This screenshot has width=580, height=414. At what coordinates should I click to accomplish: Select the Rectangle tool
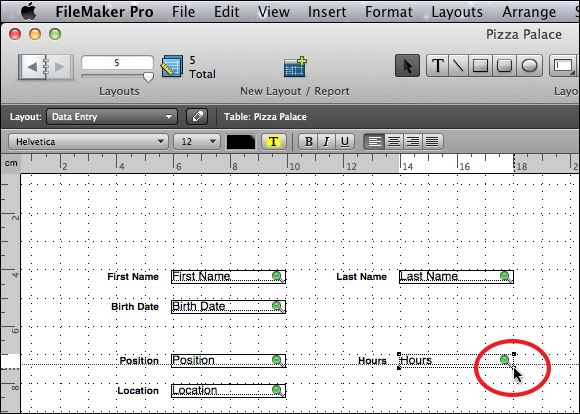click(480, 66)
